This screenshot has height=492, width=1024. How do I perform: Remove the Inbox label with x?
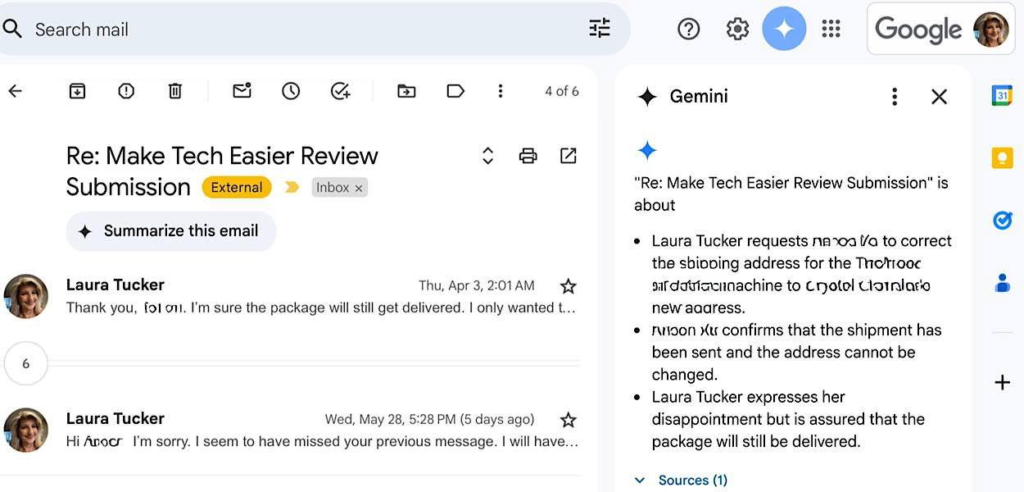(x=358, y=188)
